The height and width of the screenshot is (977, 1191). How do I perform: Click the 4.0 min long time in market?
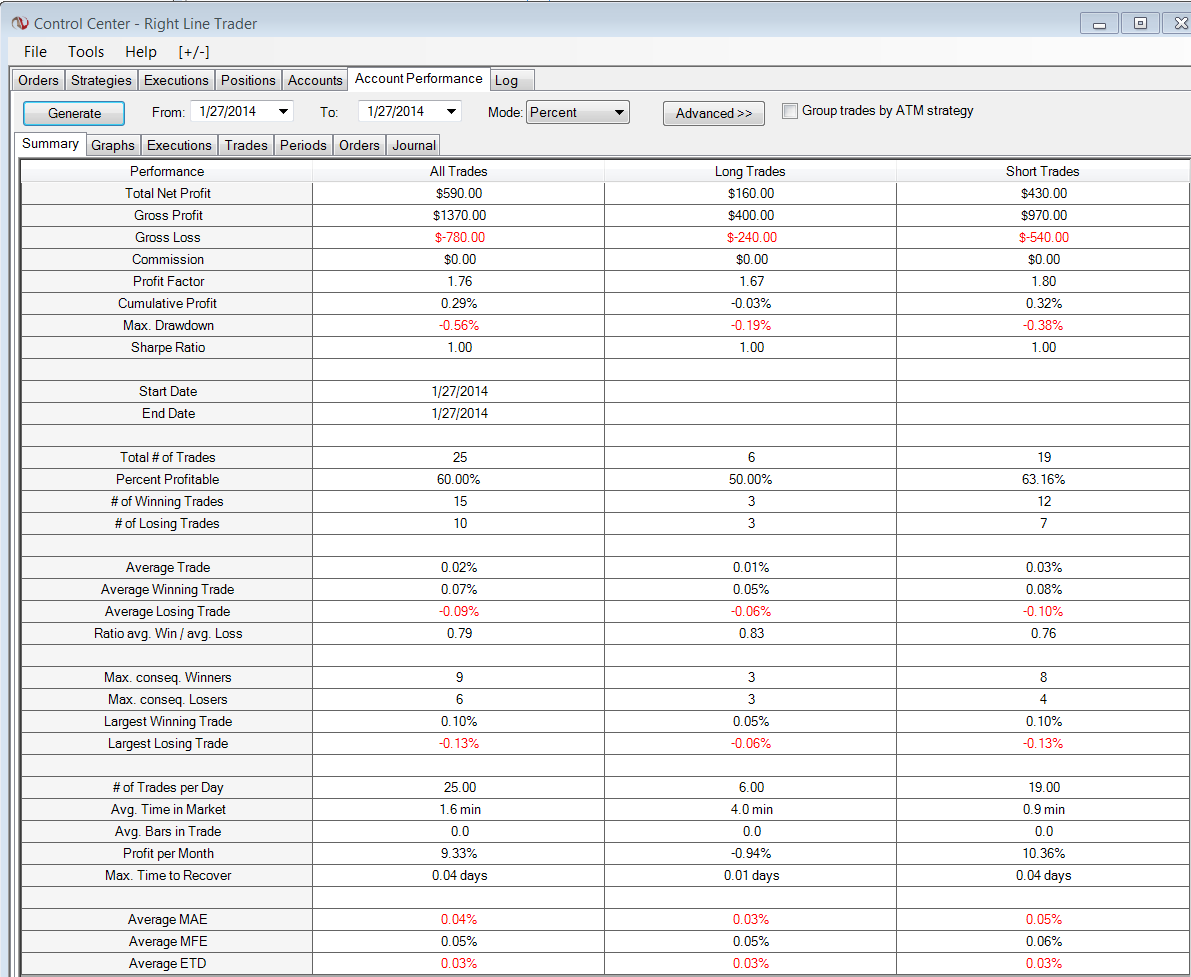click(x=751, y=811)
